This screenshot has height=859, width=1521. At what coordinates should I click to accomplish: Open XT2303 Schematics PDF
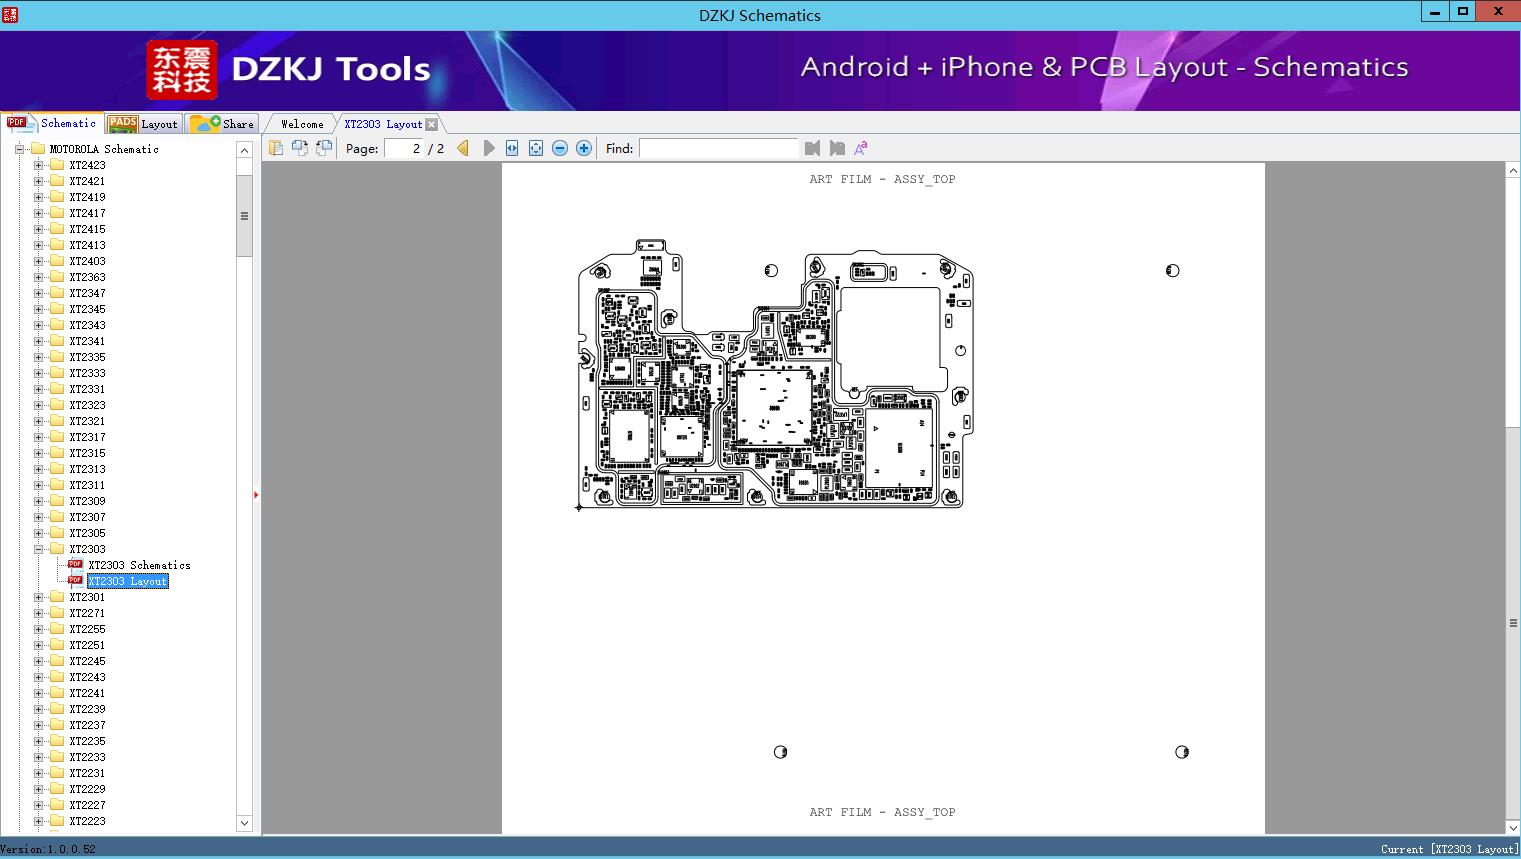pyautogui.click(x=139, y=565)
